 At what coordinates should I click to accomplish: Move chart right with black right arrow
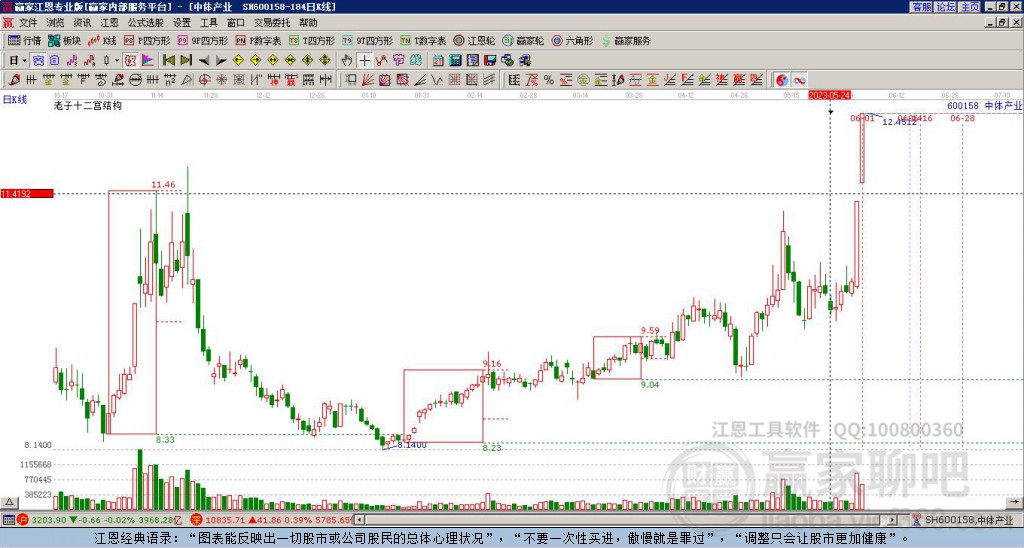221,60
